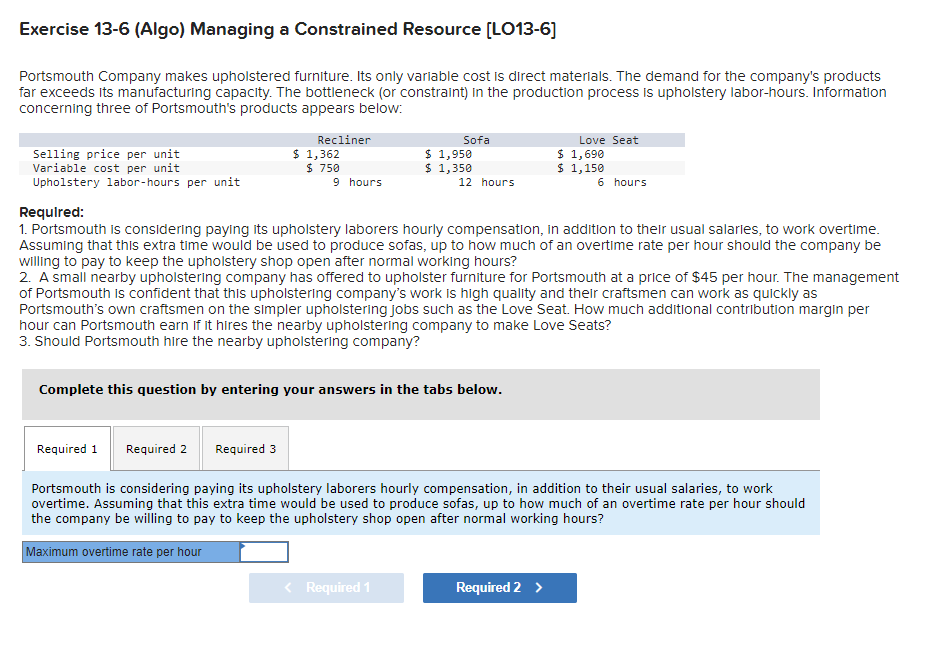Click the Upholstery labor-hours per unit label
This screenshot has width=952, height=667.
[x=137, y=182]
